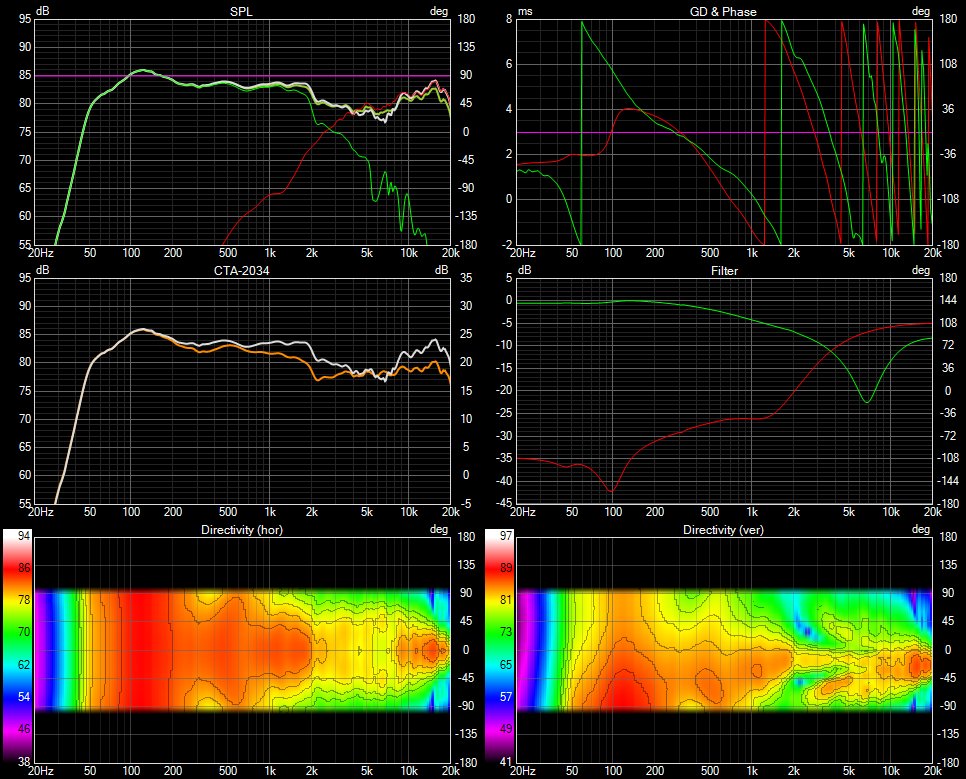966x779 pixels.
Task: Click the deg unit label on GD & Phase chart
Action: [x=920, y=11]
